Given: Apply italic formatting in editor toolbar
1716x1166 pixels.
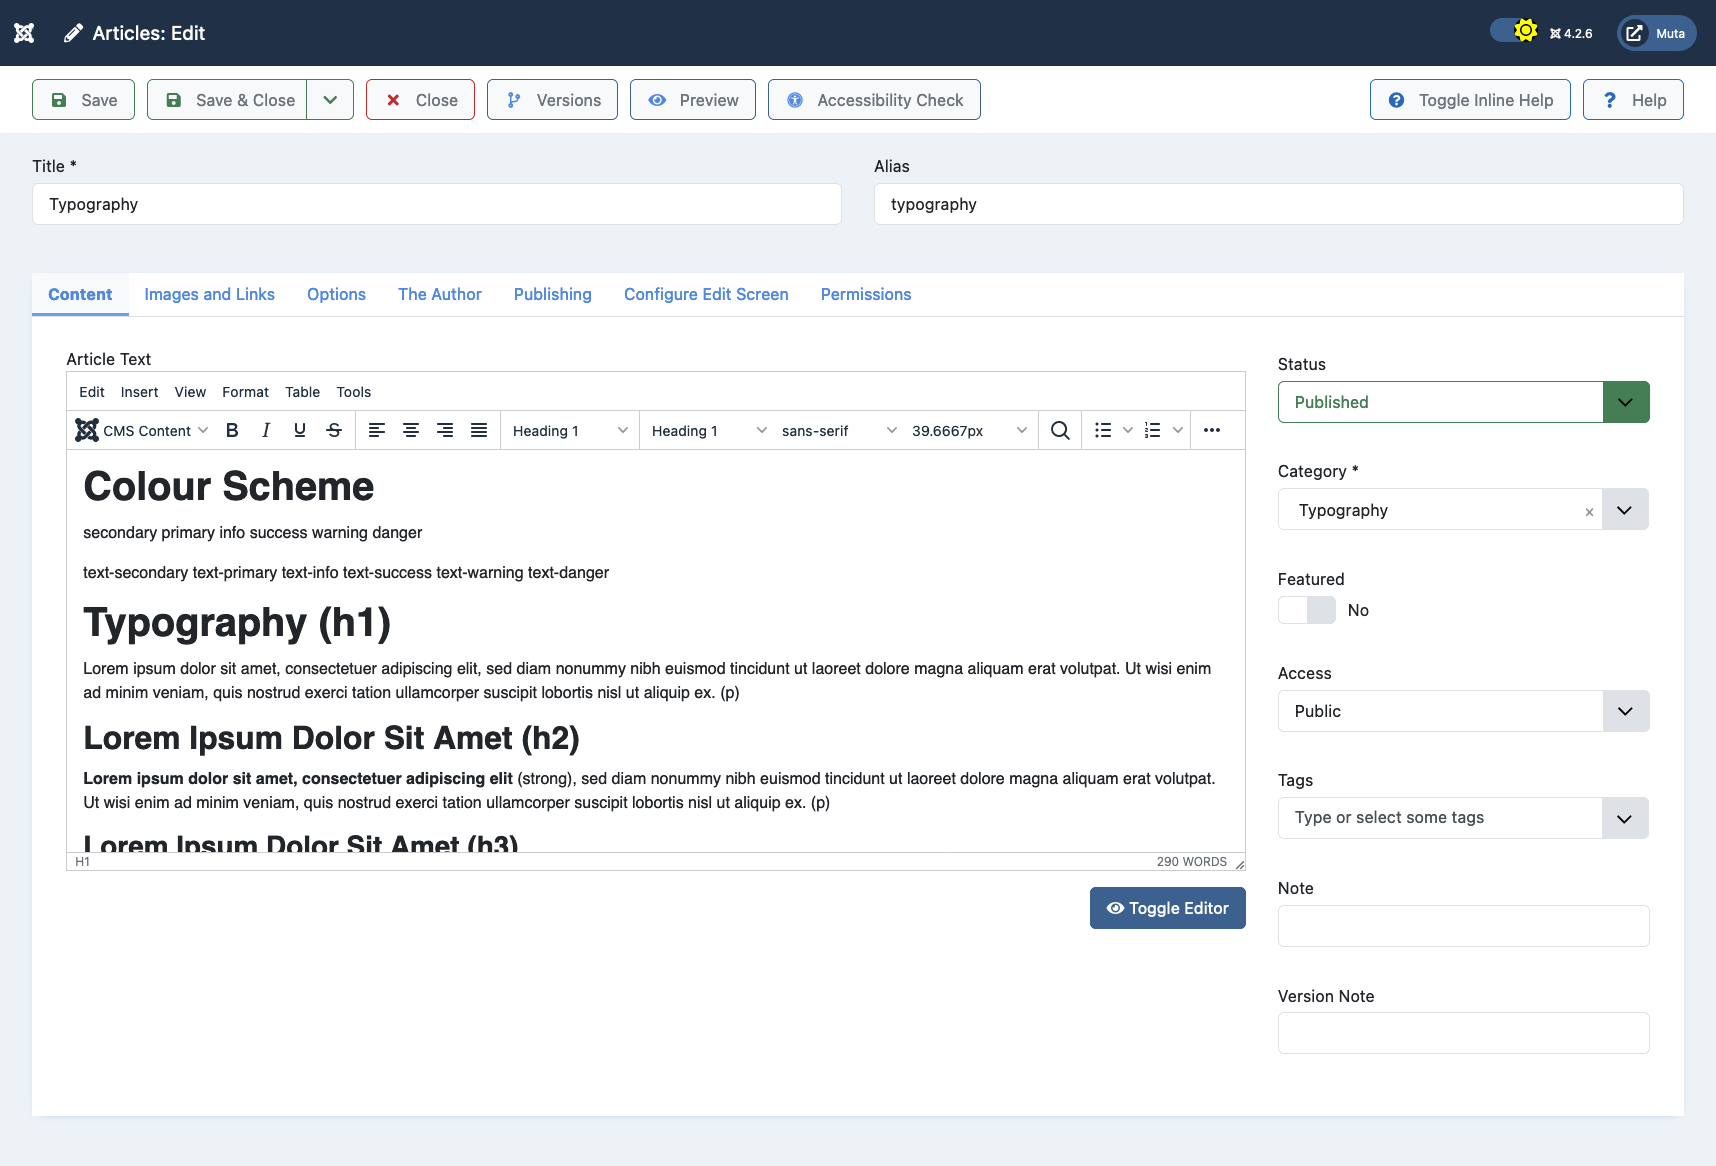Looking at the screenshot, I should click(266, 430).
